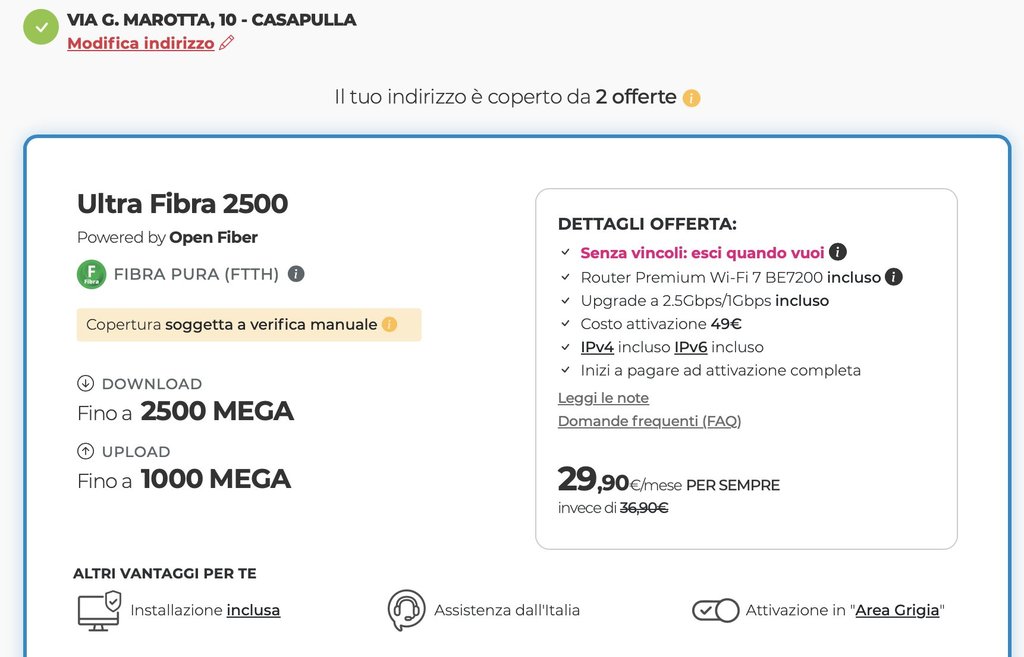This screenshot has width=1024, height=657.
Task: Click the pencil edit icon beside Modifica indirizzo
Action: (x=227, y=43)
